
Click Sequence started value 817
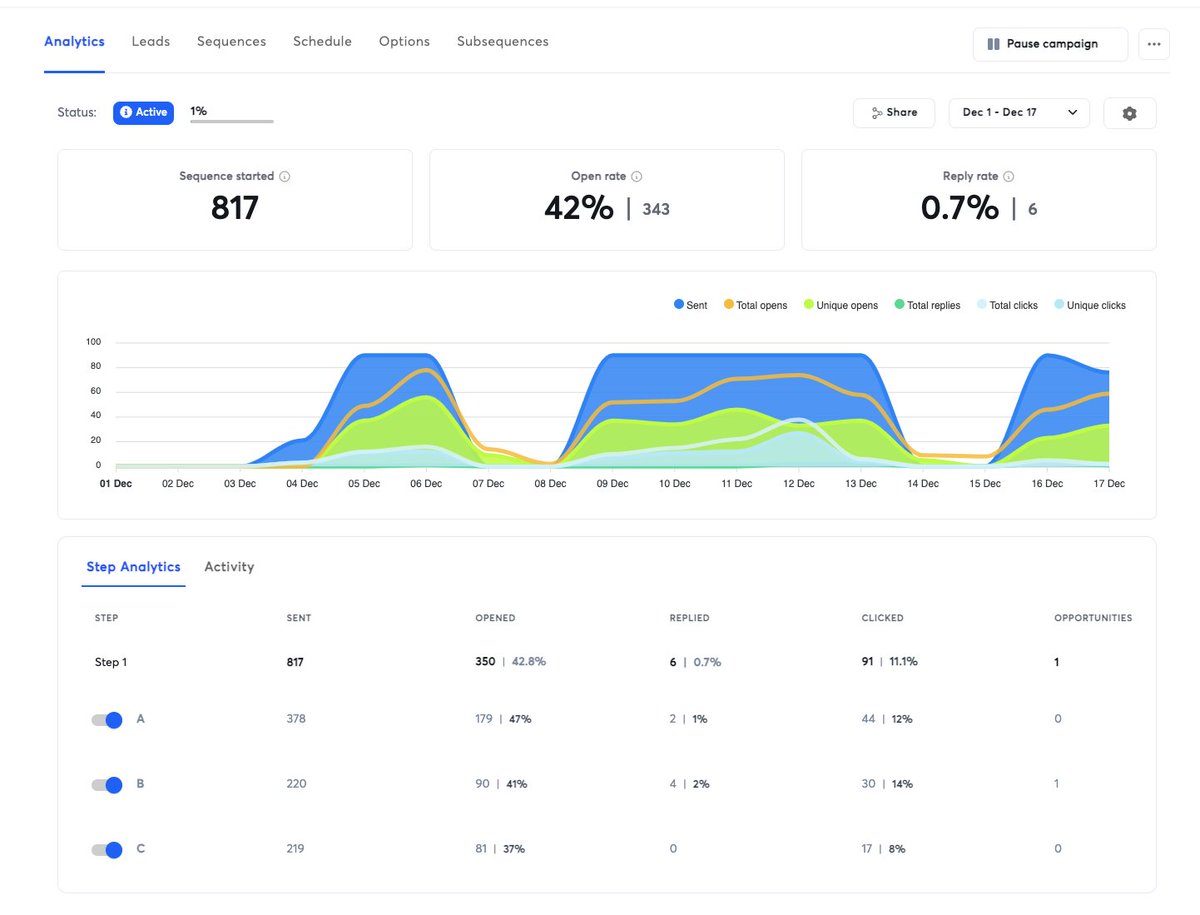(x=235, y=208)
